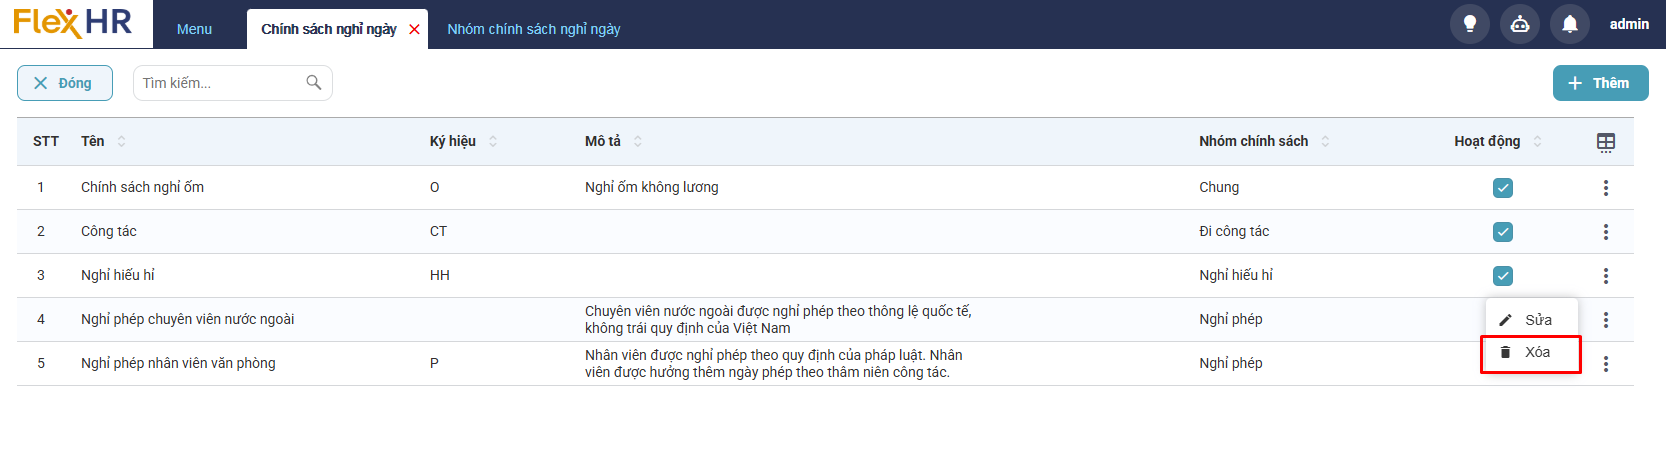Switch to Nhóm chính sách nghỉ ngày tab
The height and width of the screenshot is (459, 1666).
coord(534,29)
